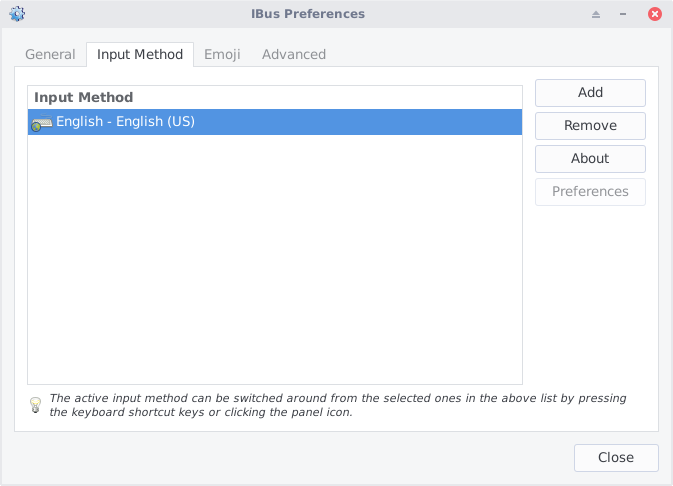Click the keep-above arrow icon in title bar
673x486 pixels.
pyautogui.click(x=596, y=14)
